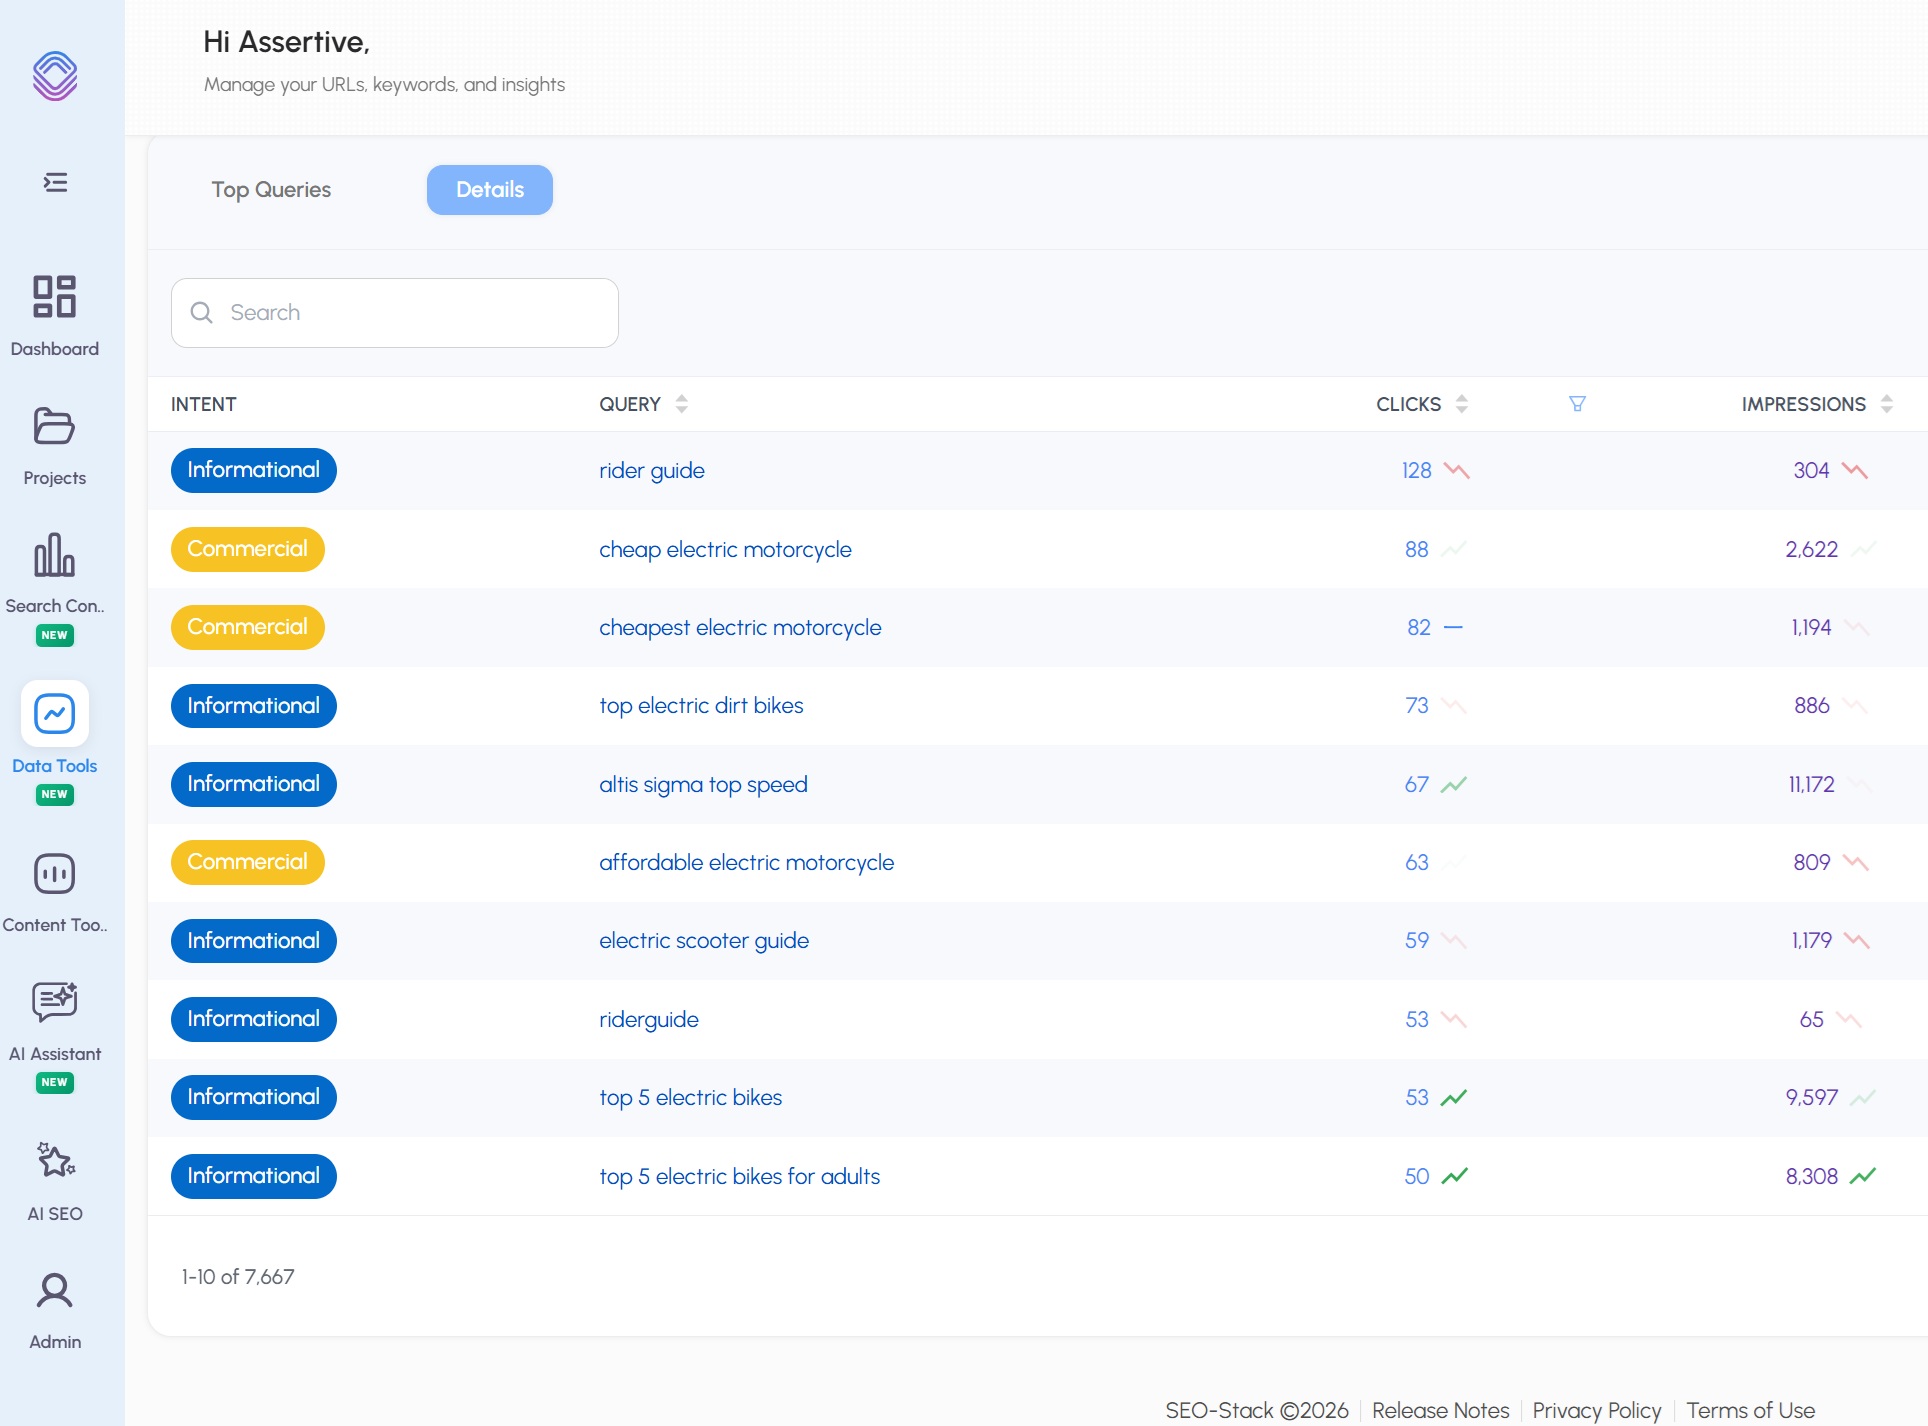
Task: Open the Privacy Policy footer link
Action: (1597, 1410)
